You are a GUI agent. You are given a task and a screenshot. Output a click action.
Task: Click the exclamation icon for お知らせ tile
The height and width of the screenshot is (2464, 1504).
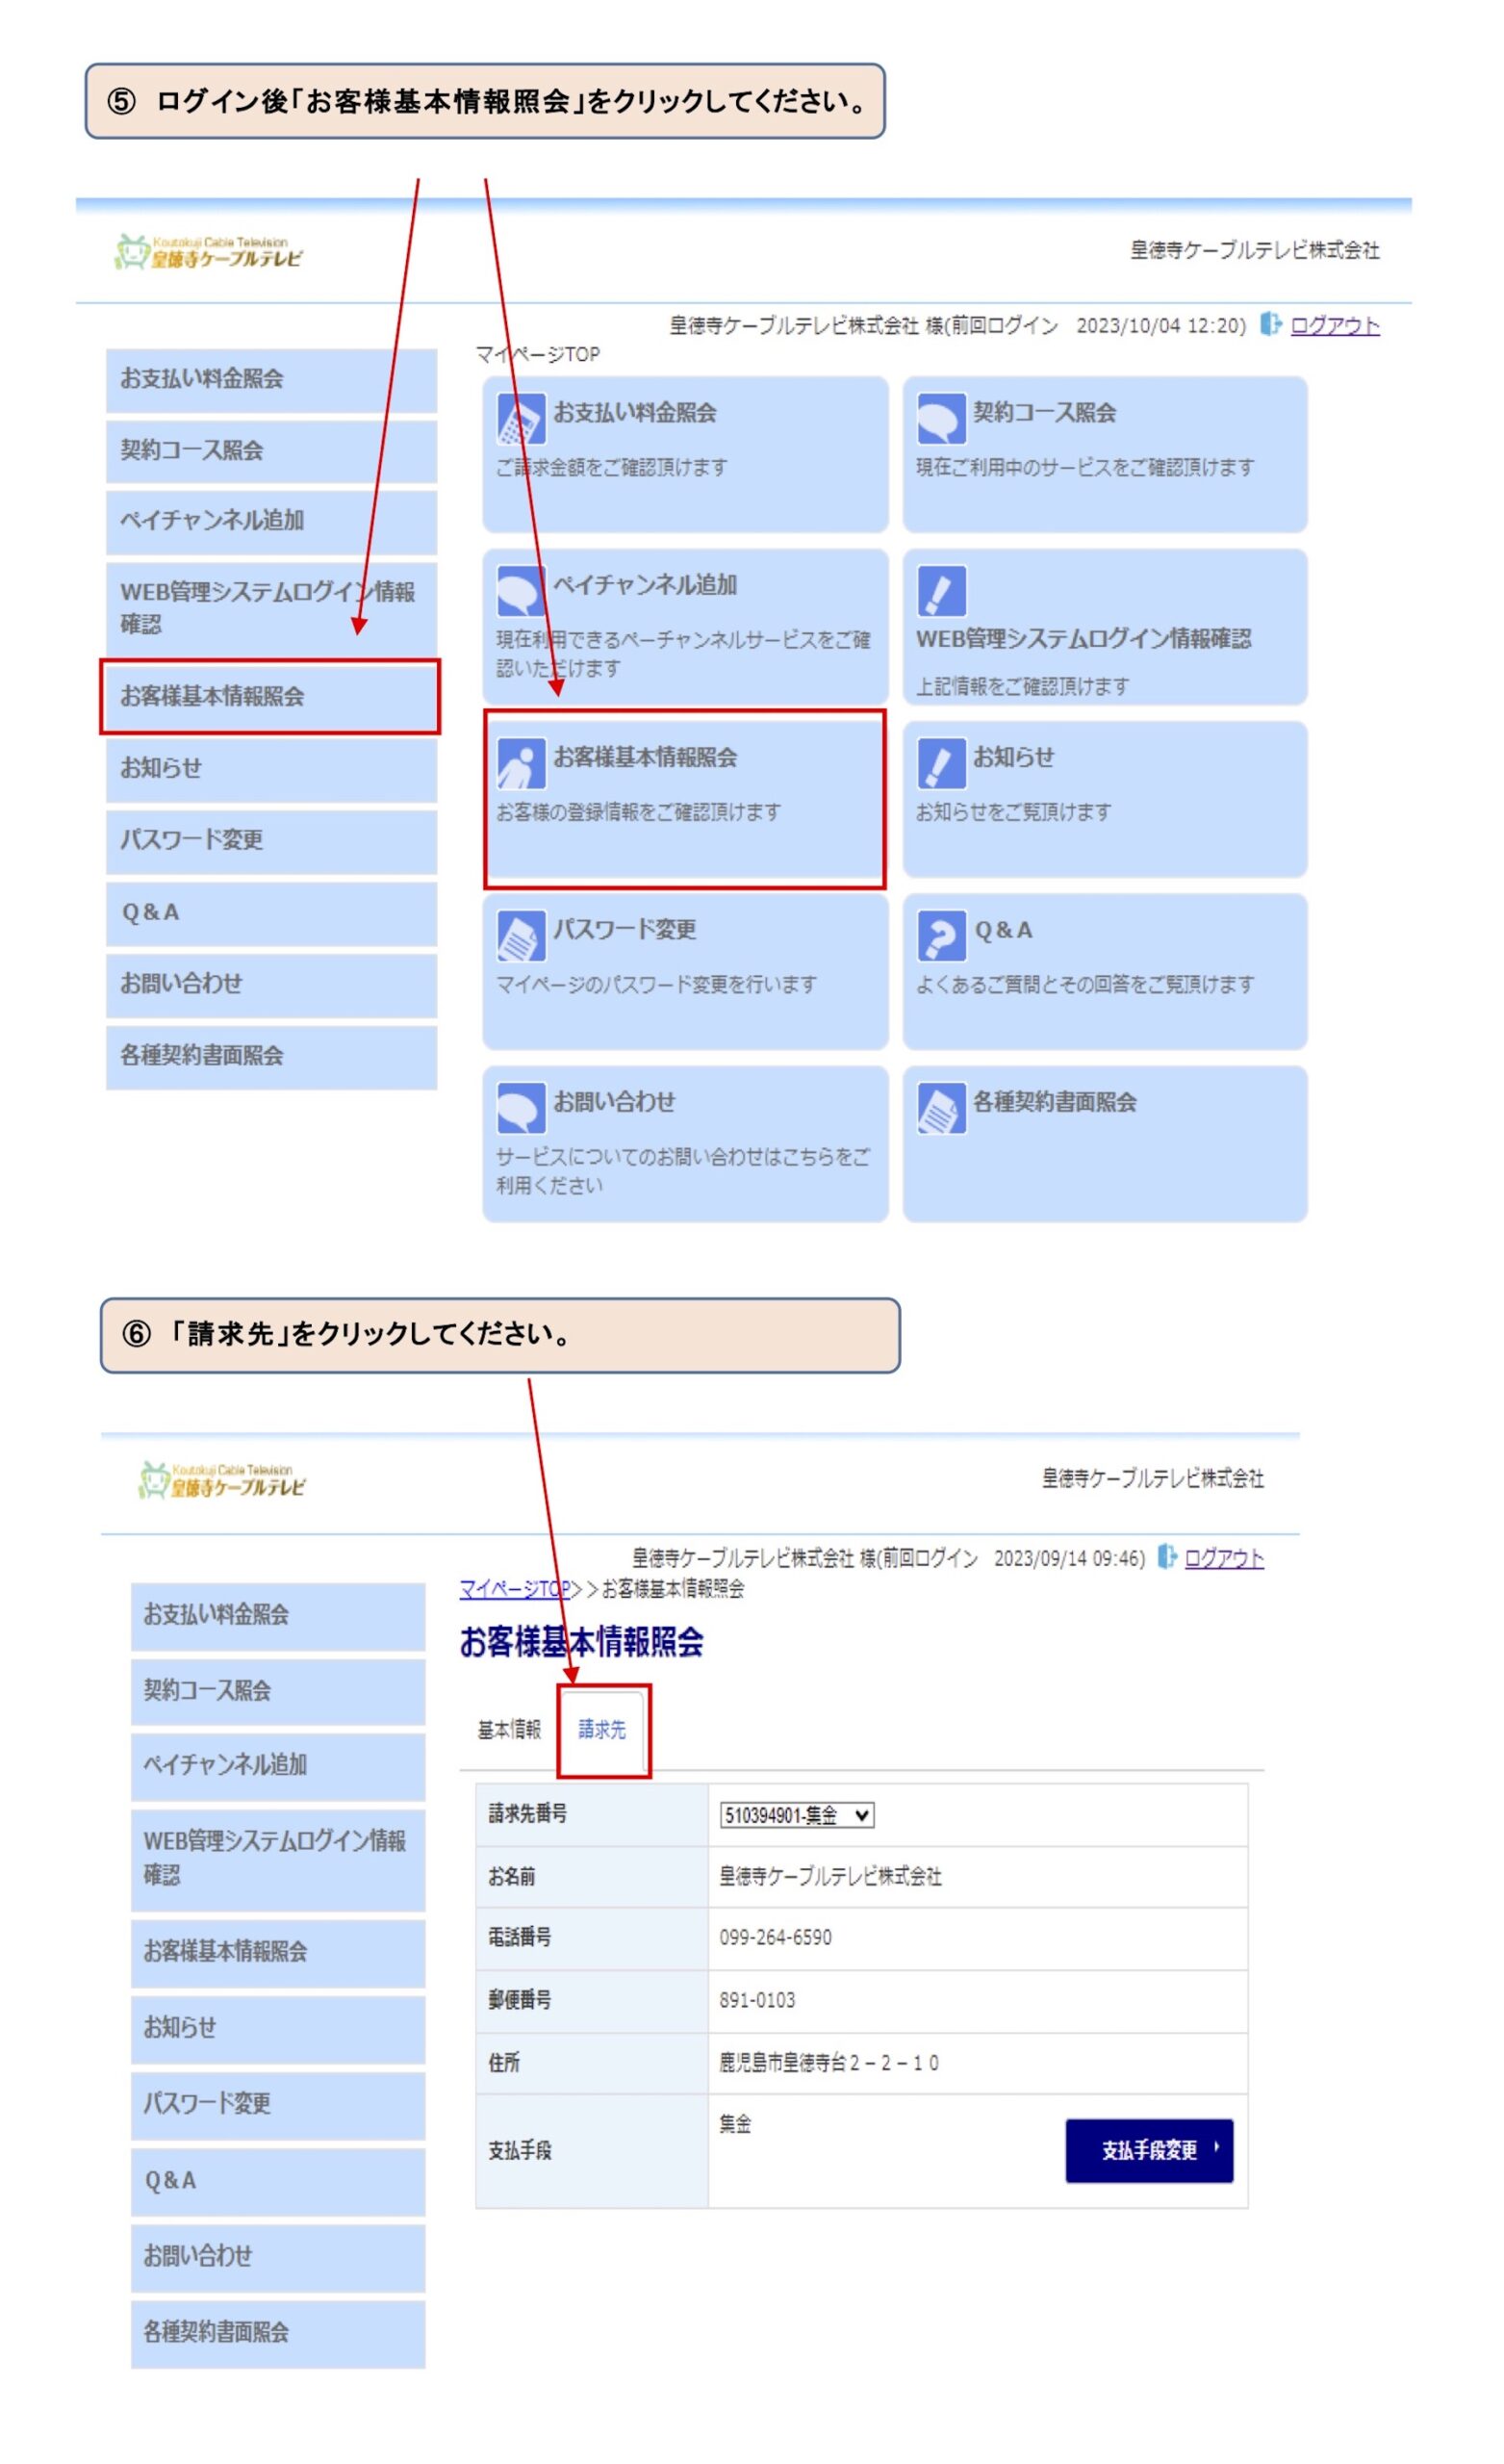(940, 763)
